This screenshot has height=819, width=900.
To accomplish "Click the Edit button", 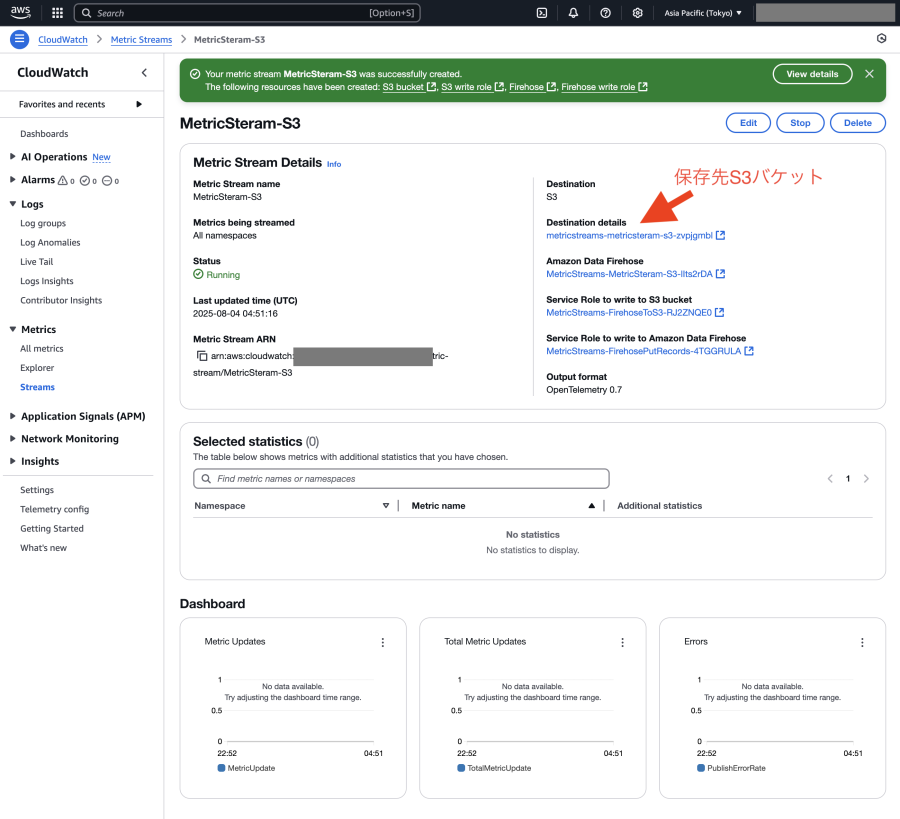I will click(x=748, y=123).
